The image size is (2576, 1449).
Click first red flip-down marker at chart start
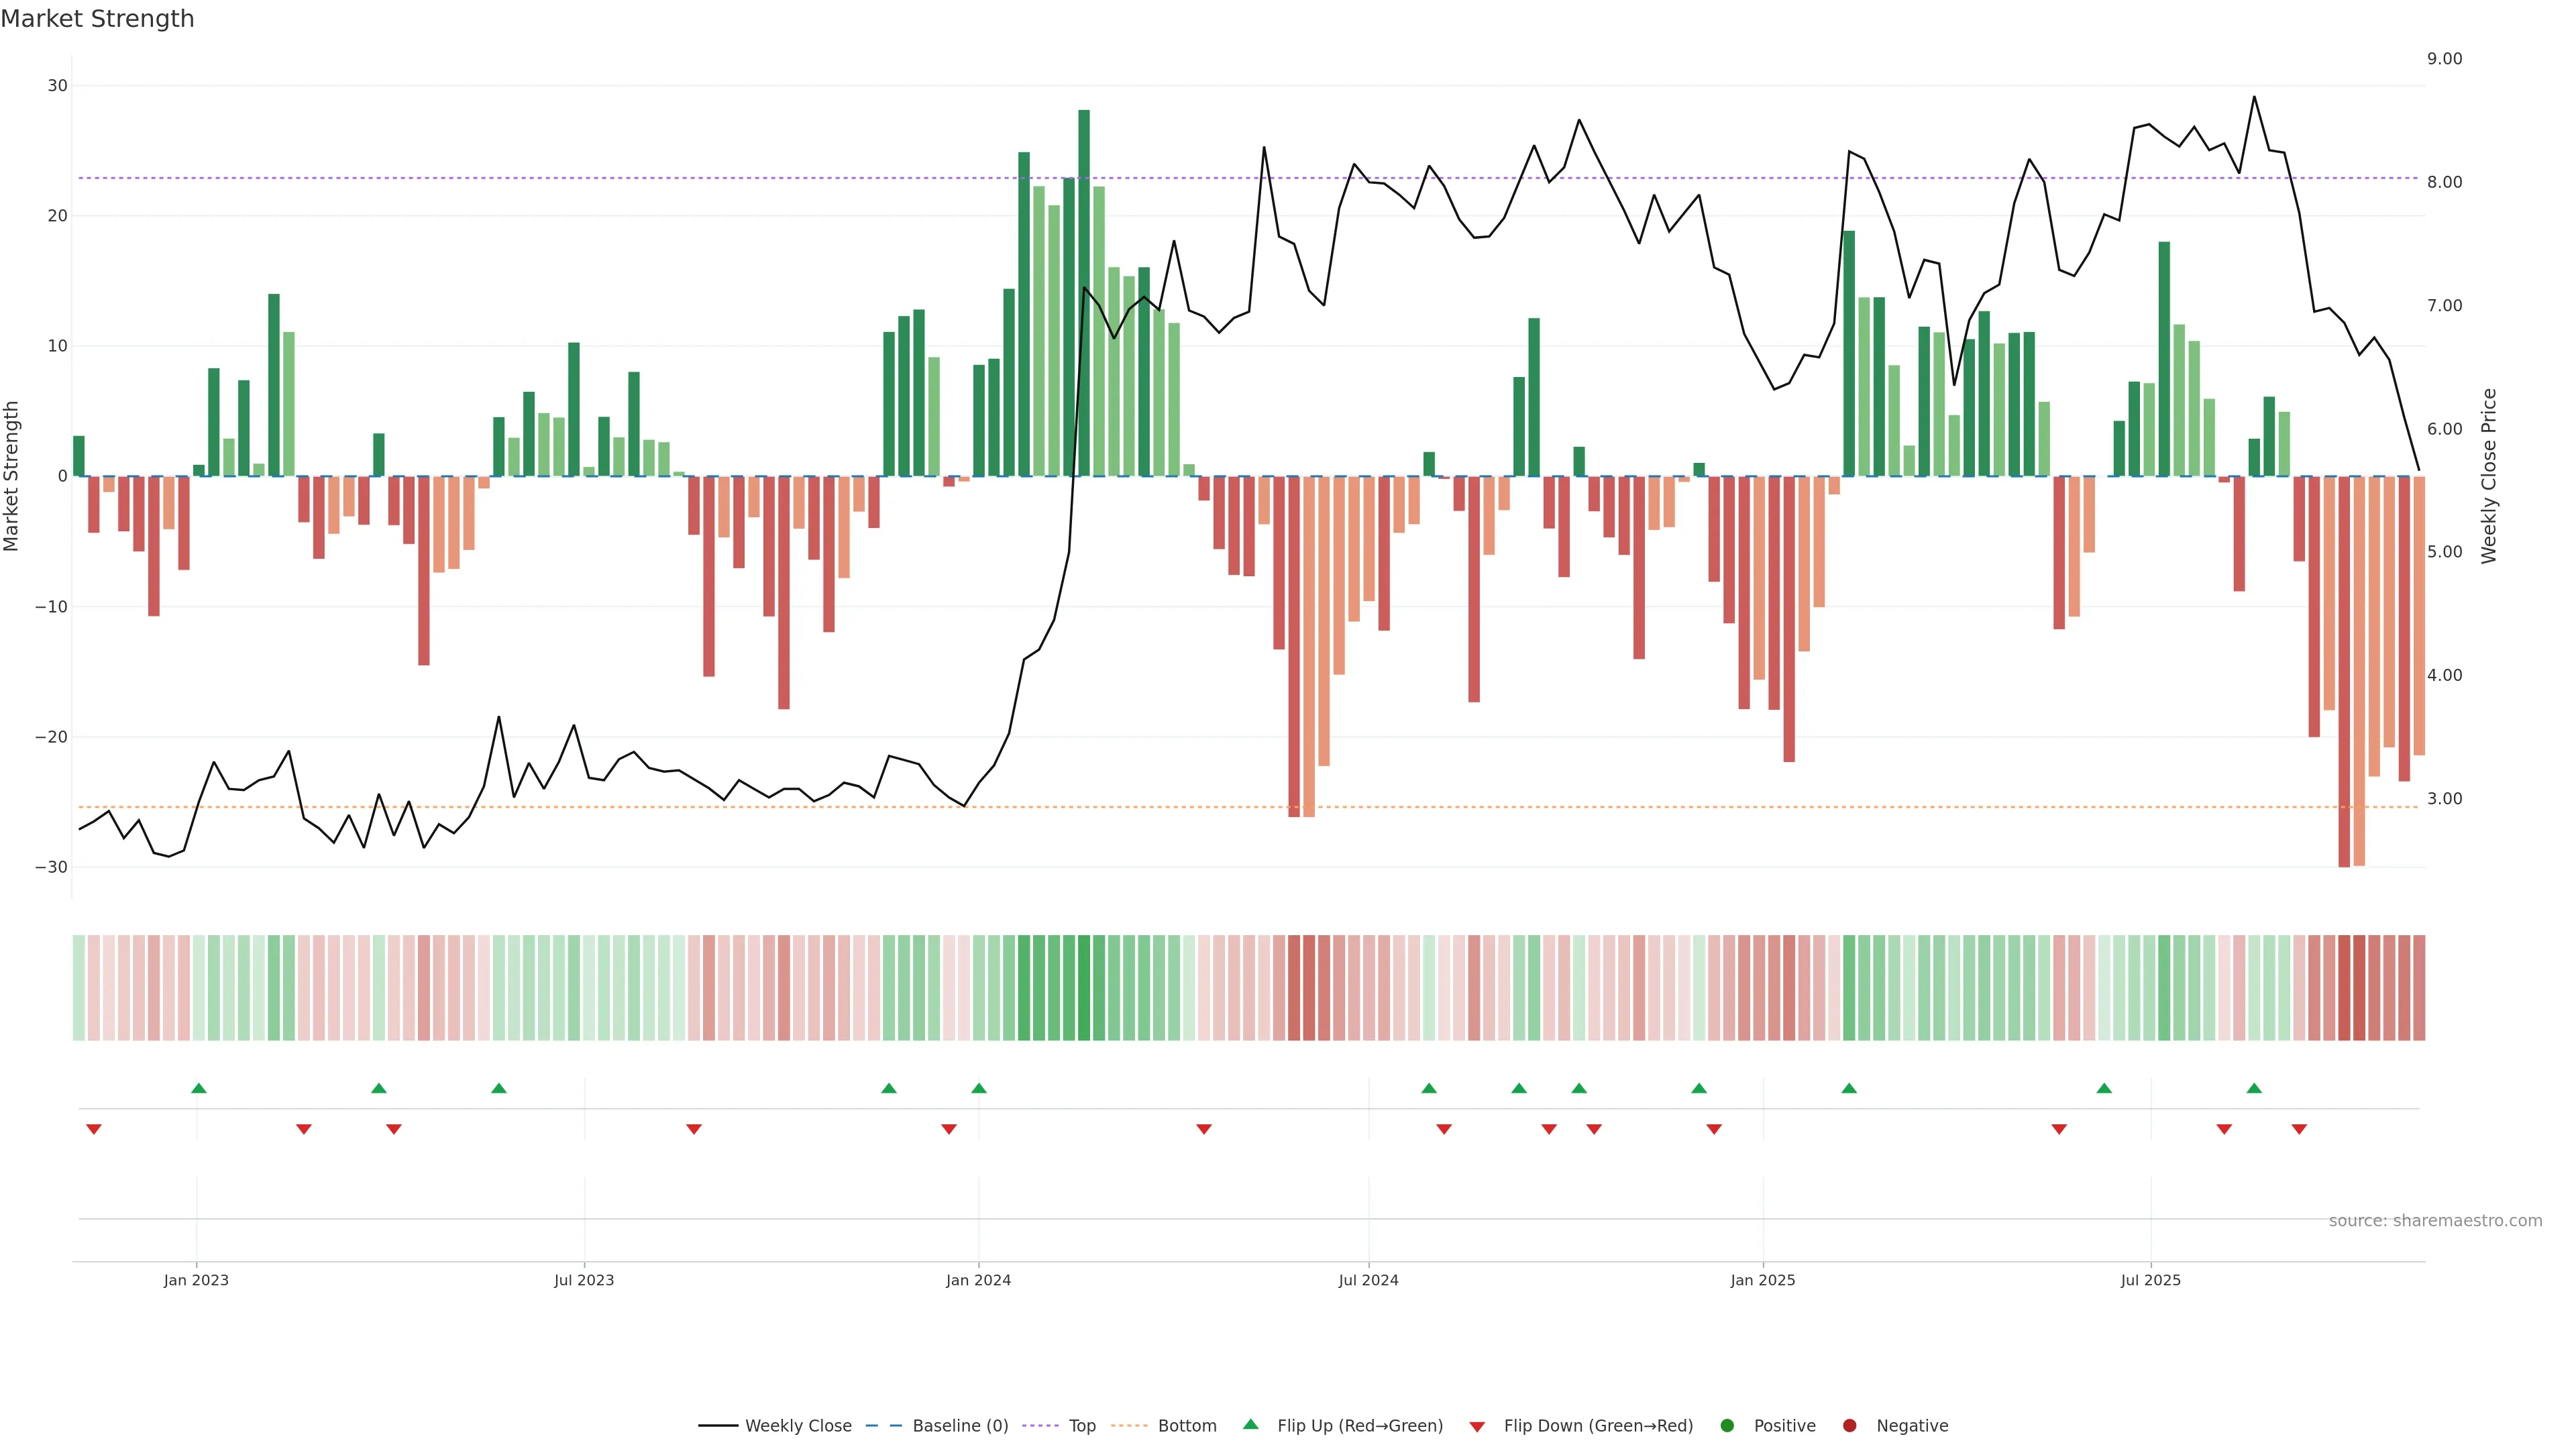tap(94, 1129)
